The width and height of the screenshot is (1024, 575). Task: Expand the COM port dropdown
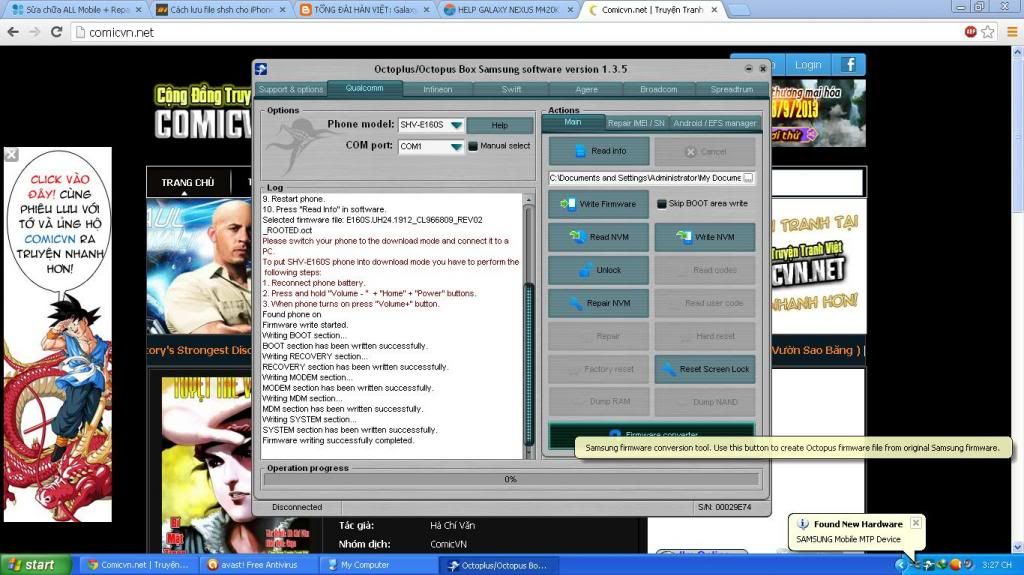click(456, 147)
